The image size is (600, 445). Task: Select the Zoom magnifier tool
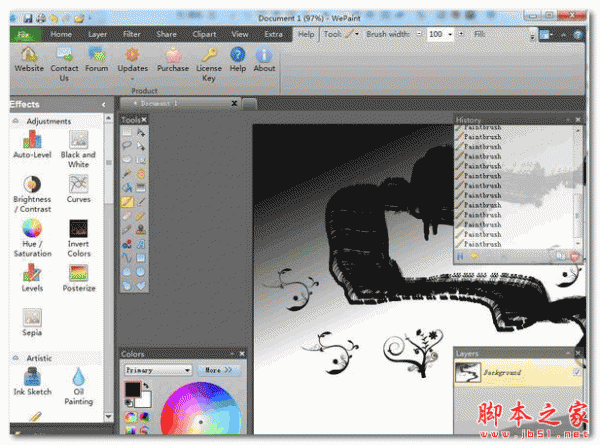[141, 160]
